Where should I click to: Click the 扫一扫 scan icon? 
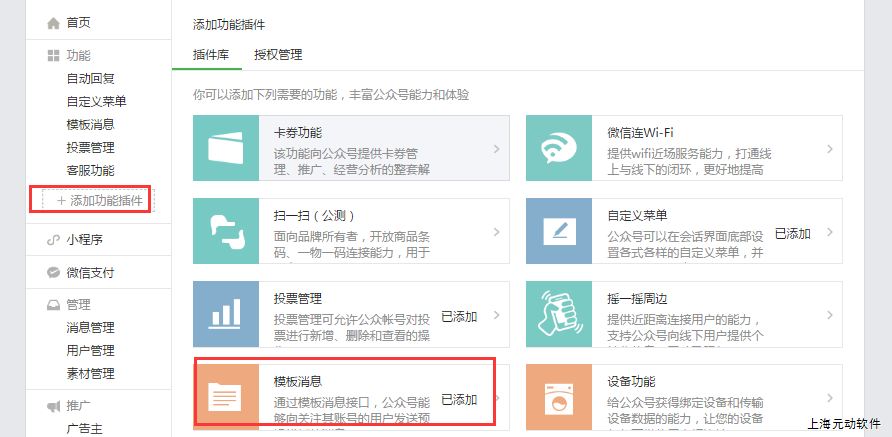tap(226, 231)
